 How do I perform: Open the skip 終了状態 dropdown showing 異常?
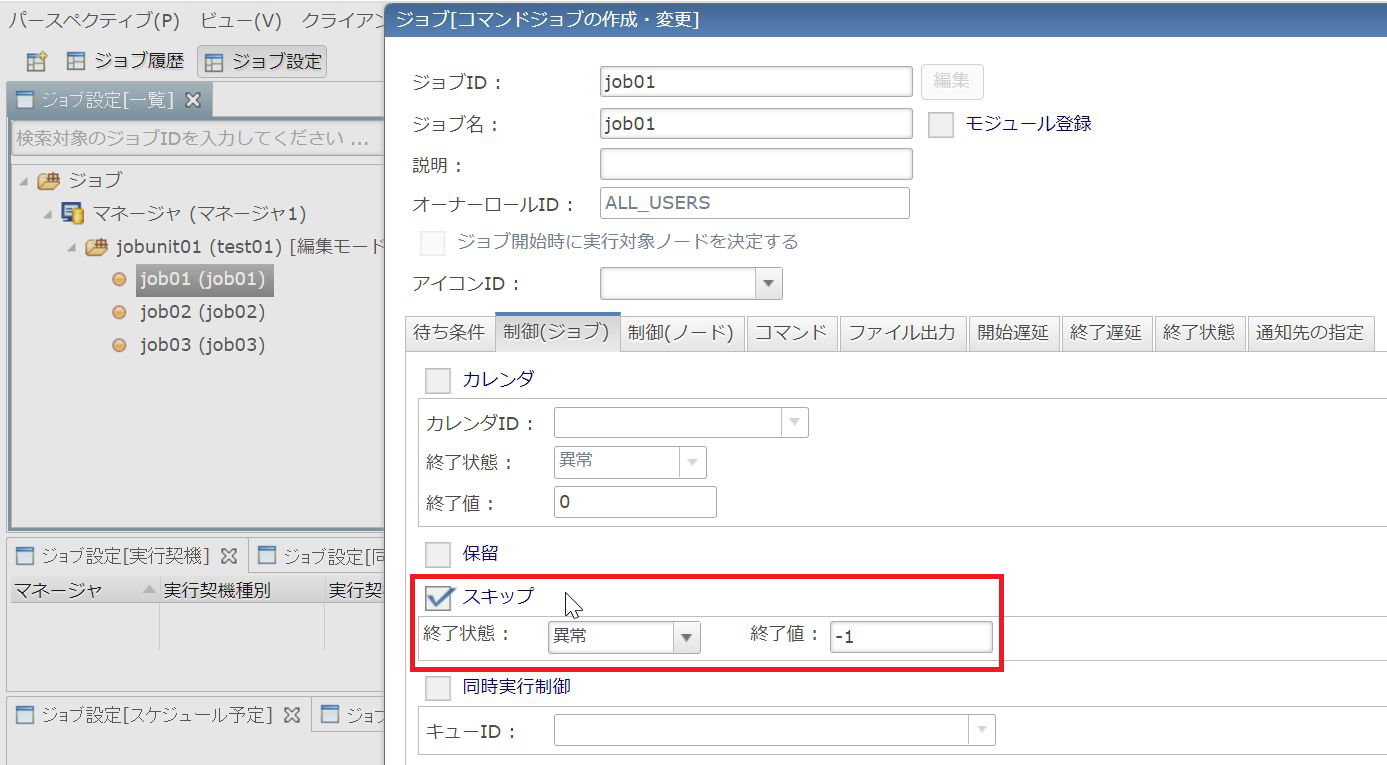point(686,637)
